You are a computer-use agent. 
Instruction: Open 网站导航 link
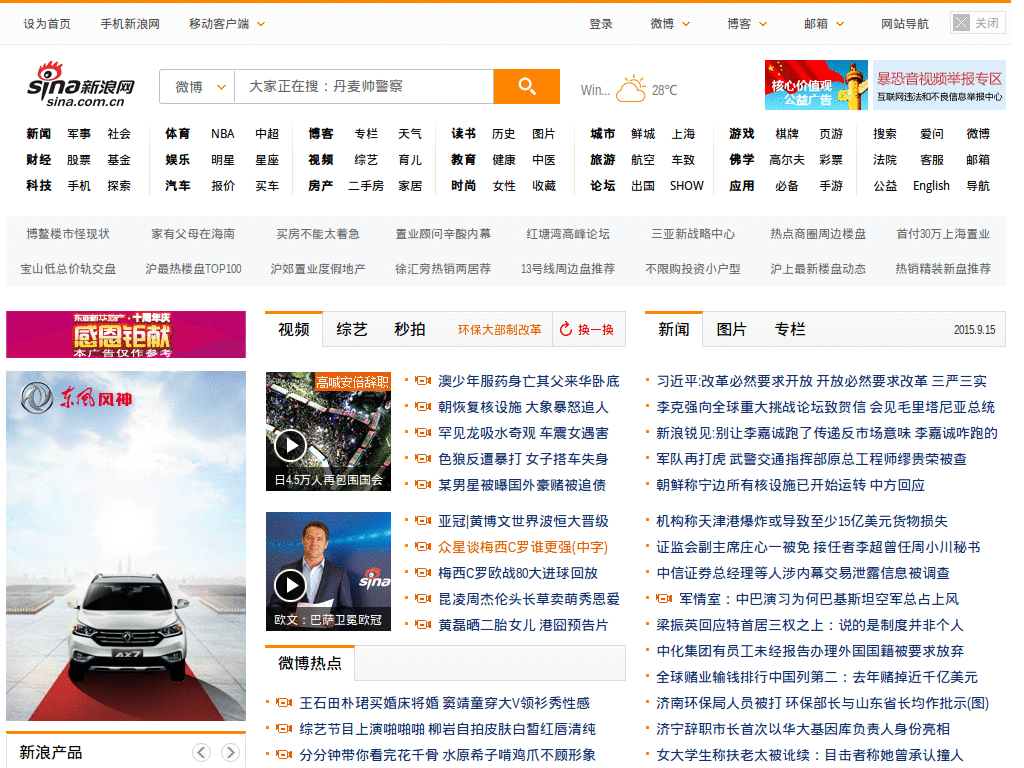coord(904,24)
